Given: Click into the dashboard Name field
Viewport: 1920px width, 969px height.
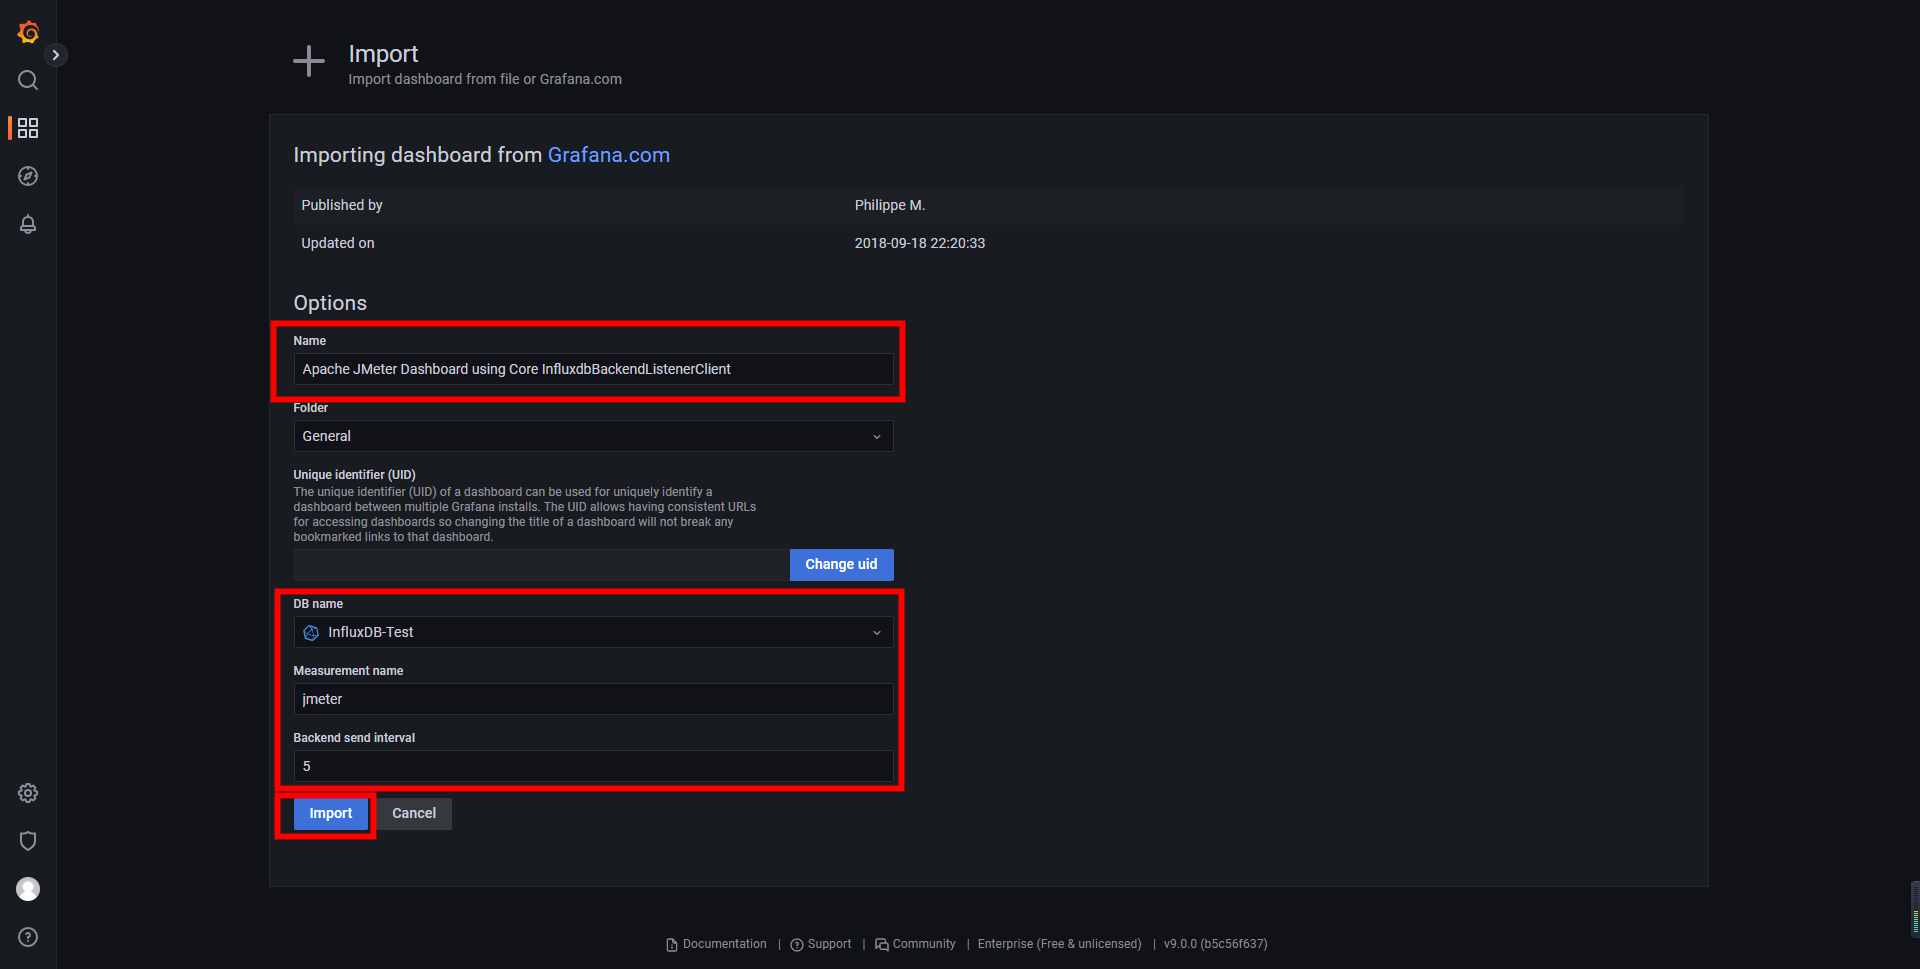Looking at the screenshot, I should (593, 369).
